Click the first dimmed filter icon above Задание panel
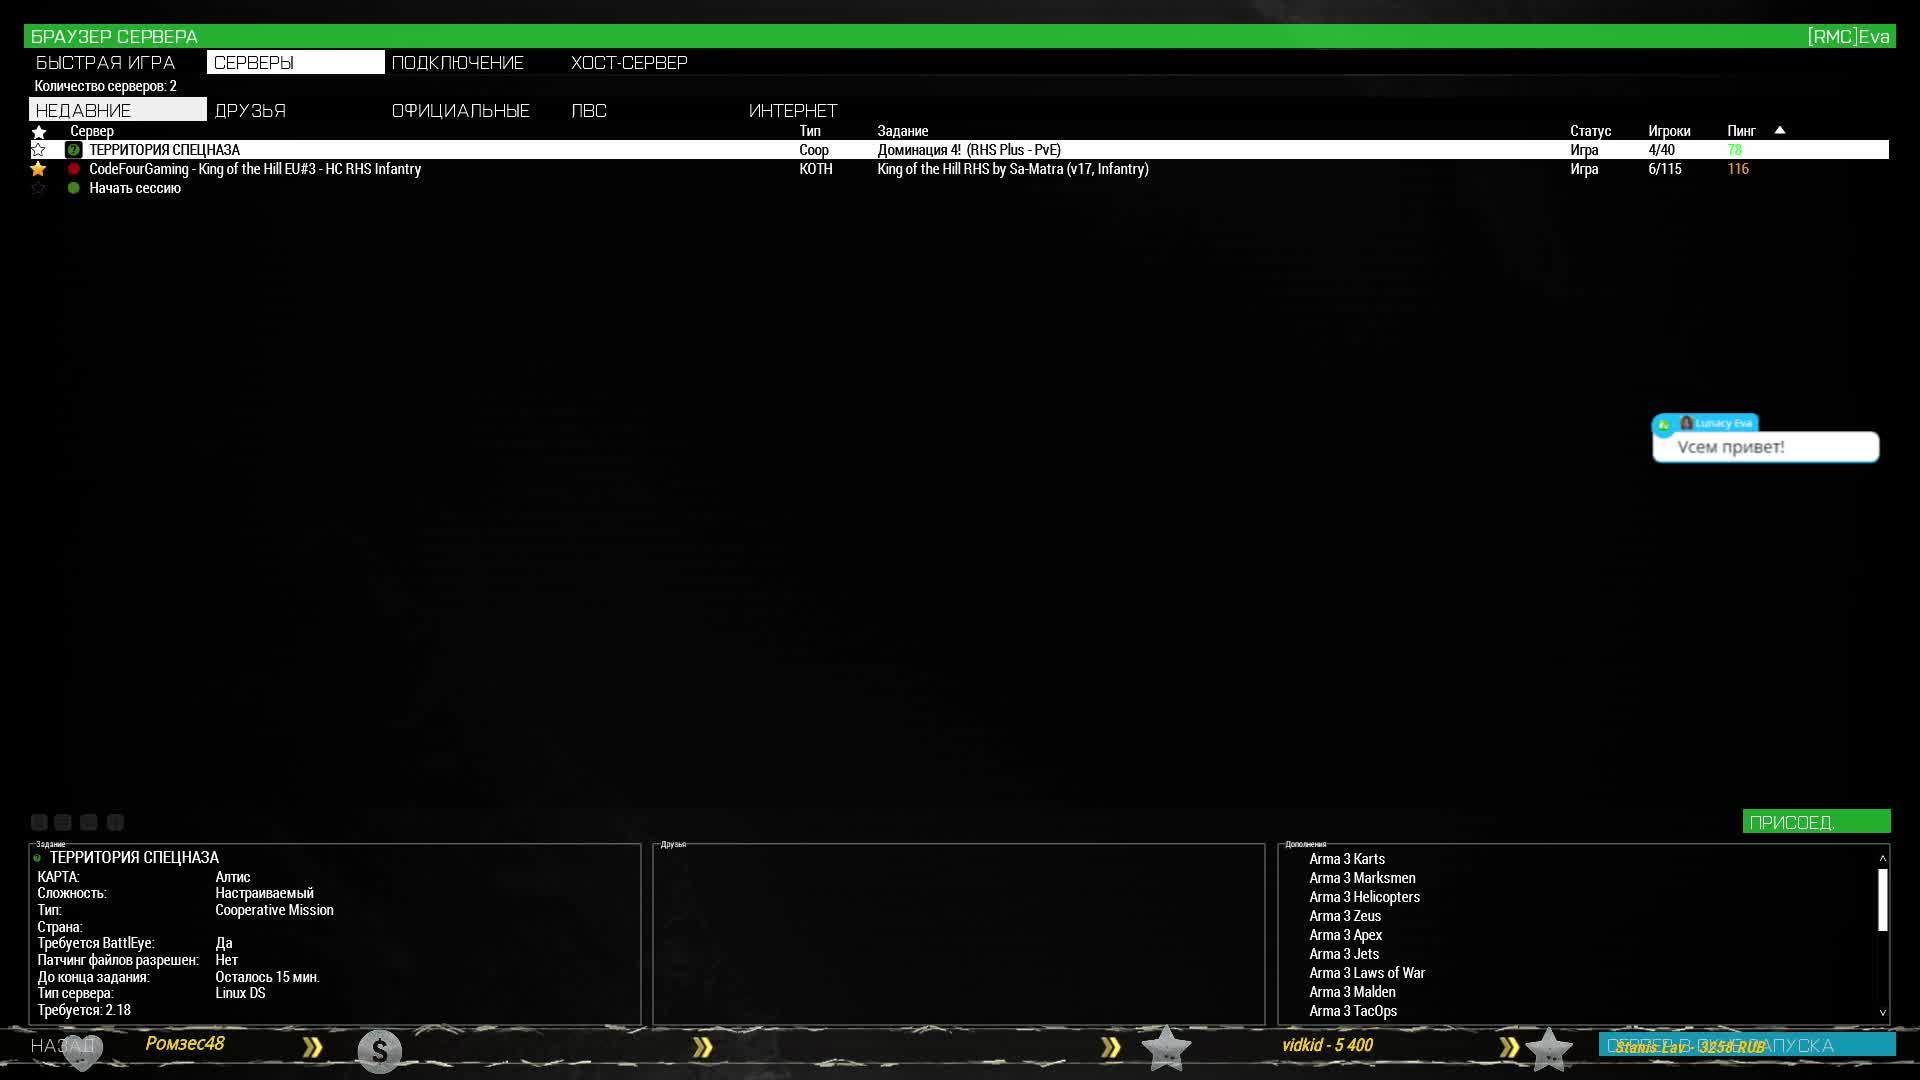 tap(39, 822)
